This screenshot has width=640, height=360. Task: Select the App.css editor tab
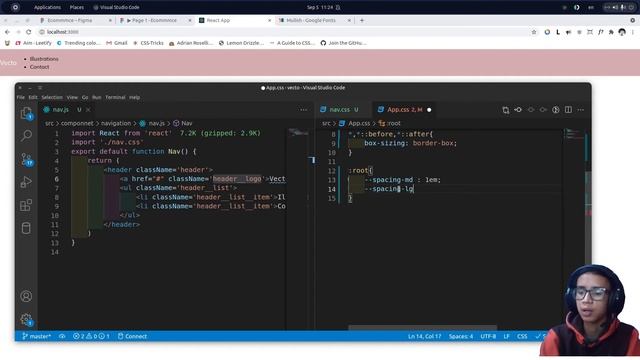click(x=404, y=110)
